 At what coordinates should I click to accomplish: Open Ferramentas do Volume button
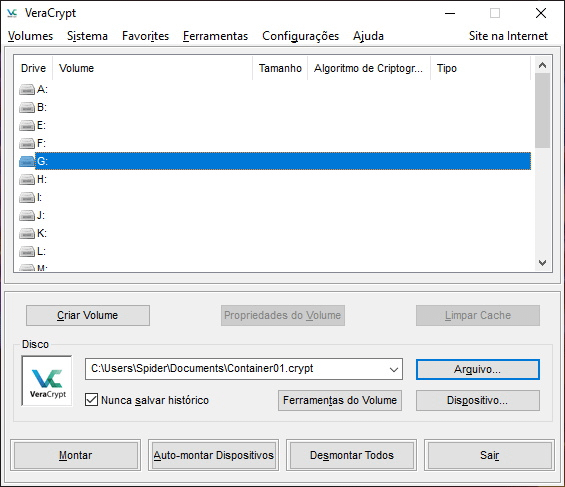coord(340,400)
